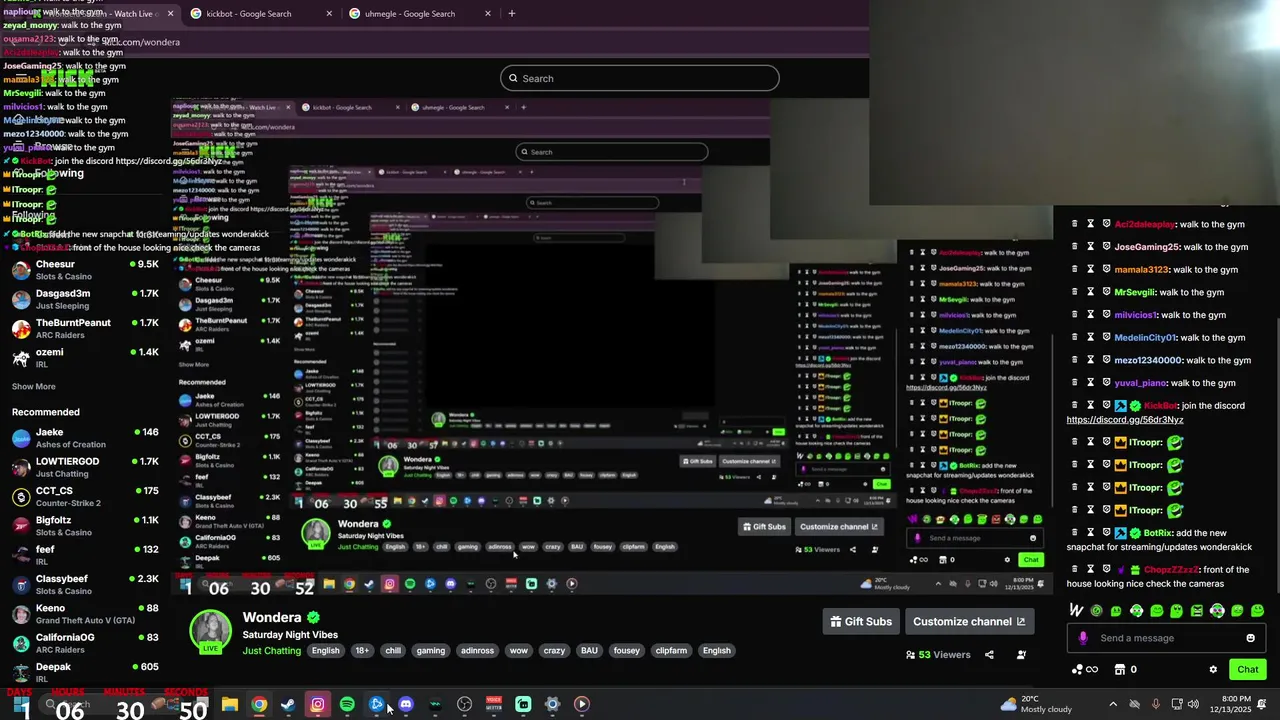The image size is (1280, 720).
Task: Open recommended channel LOWTIERGOD in the main sidebar
Action: coord(86,467)
